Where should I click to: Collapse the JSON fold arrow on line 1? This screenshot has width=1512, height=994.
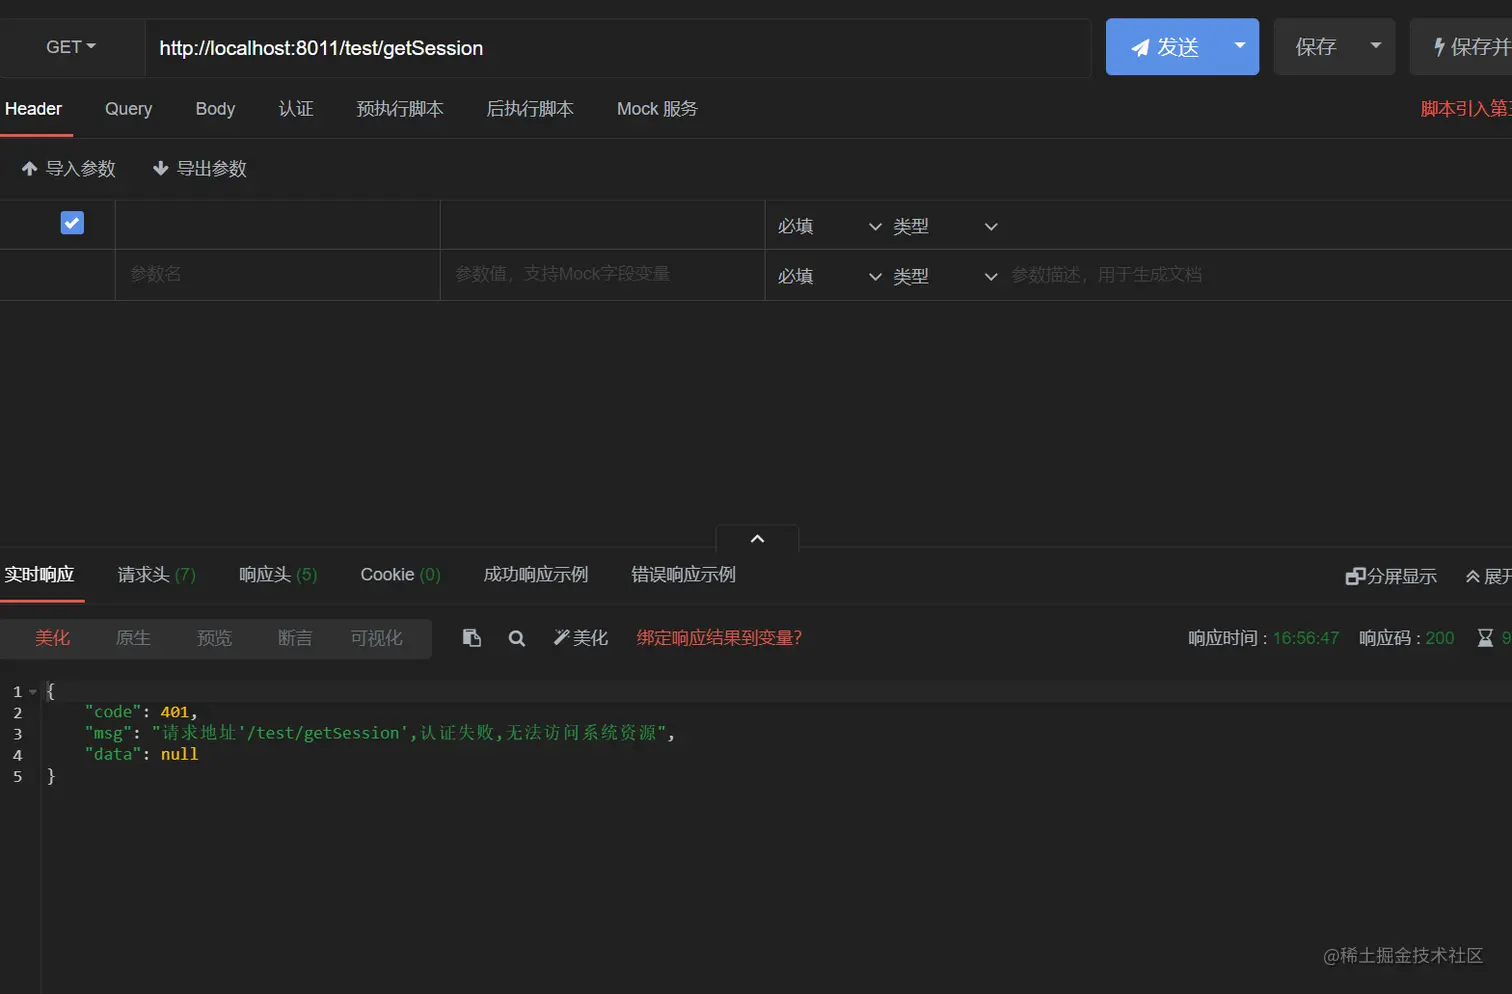pos(33,691)
